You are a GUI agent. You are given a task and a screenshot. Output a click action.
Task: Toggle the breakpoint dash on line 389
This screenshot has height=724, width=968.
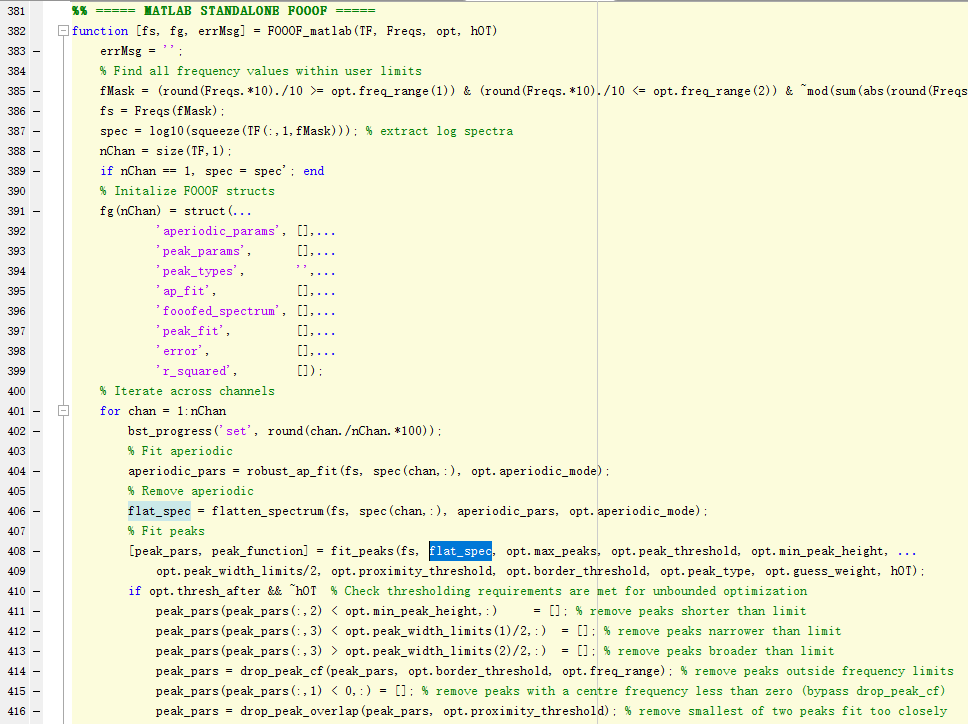[x=36, y=171]
